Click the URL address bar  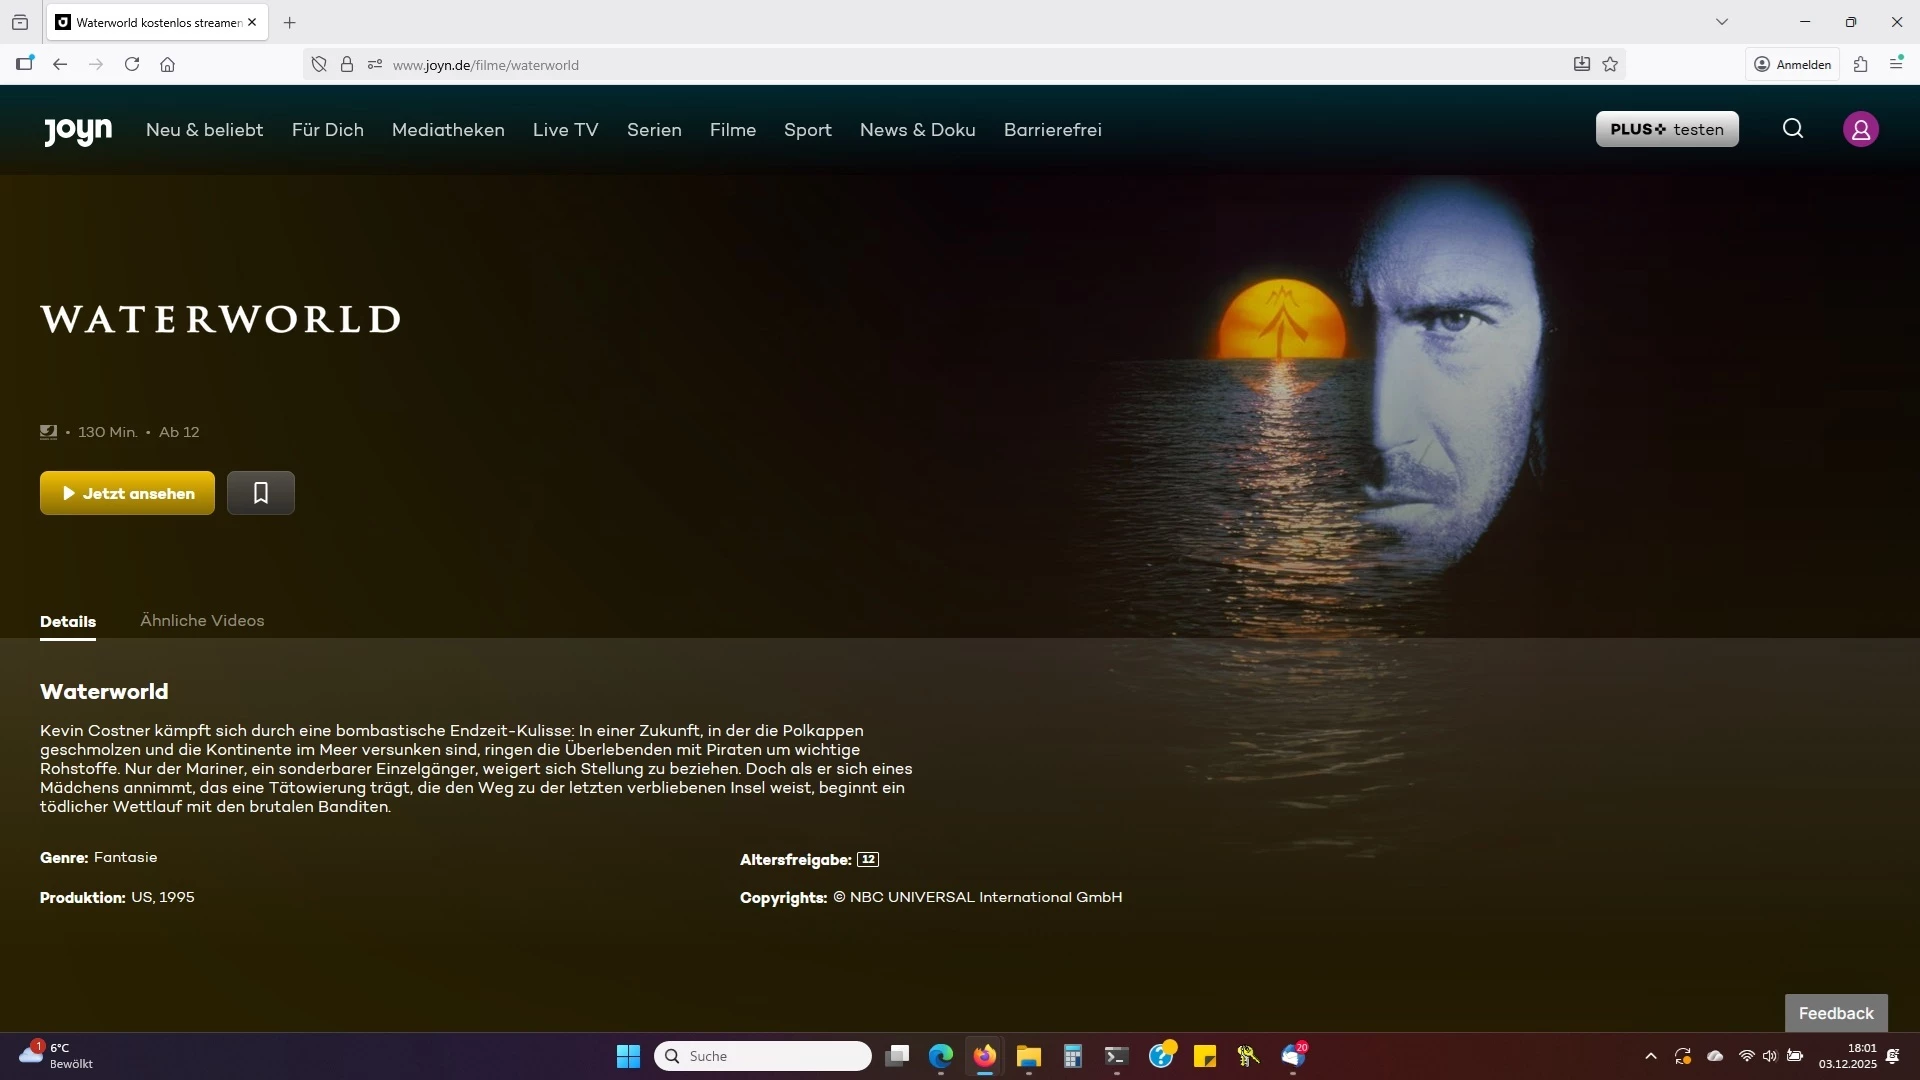[900, 65]
